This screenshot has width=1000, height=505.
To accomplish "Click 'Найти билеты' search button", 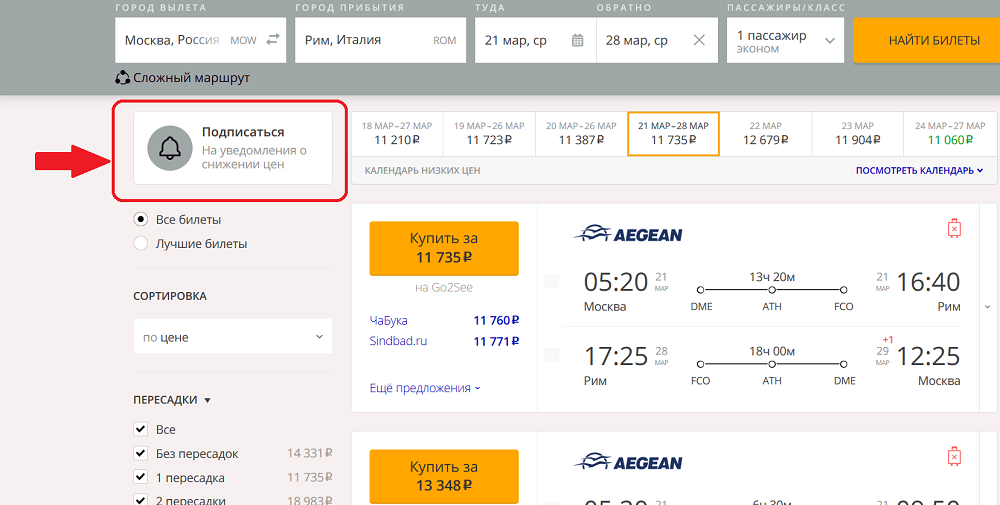I will [927, 40].
